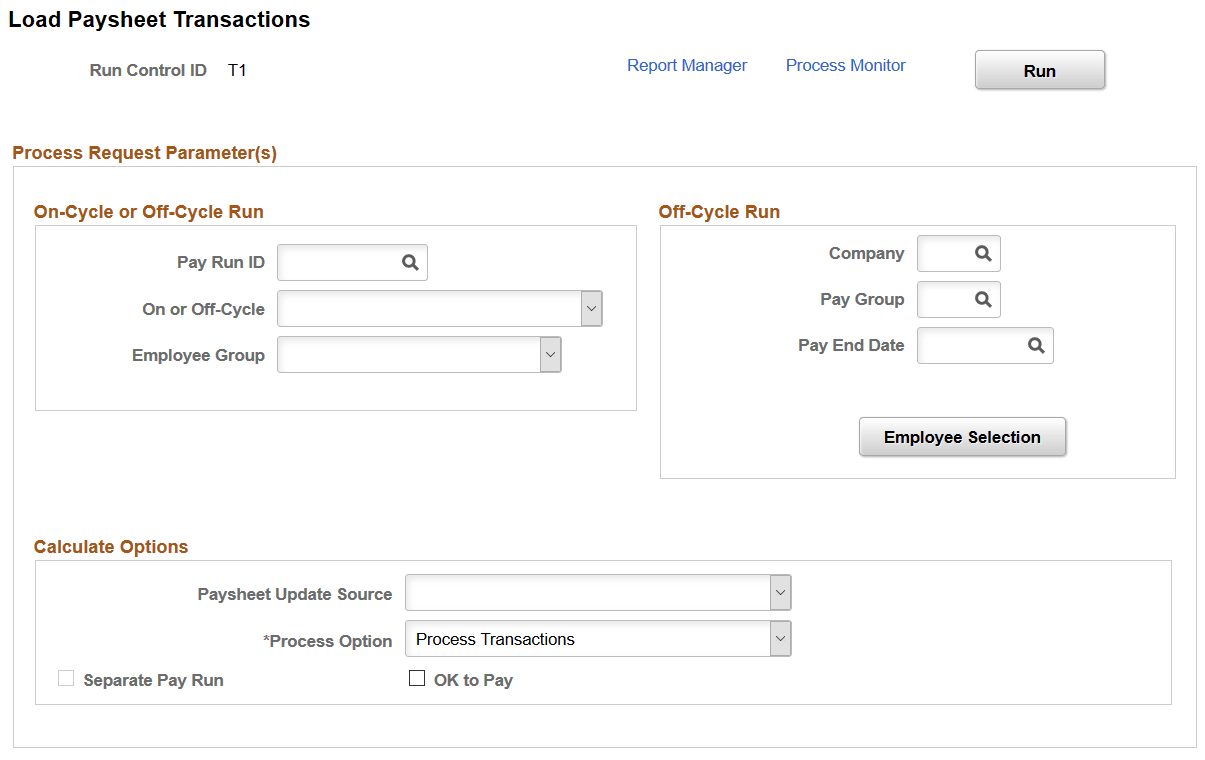The image size is (1205, 760).
Task: Toggle the Separate Pay Run checkbox
Action: 66,678
